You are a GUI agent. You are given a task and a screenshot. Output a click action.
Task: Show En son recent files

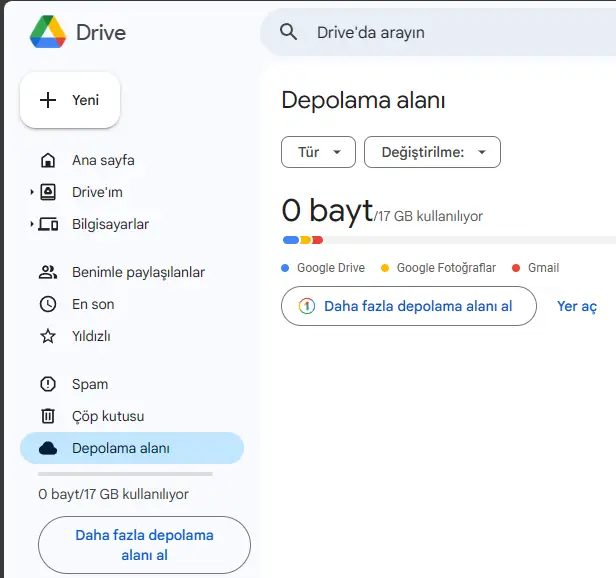(132, 304)
